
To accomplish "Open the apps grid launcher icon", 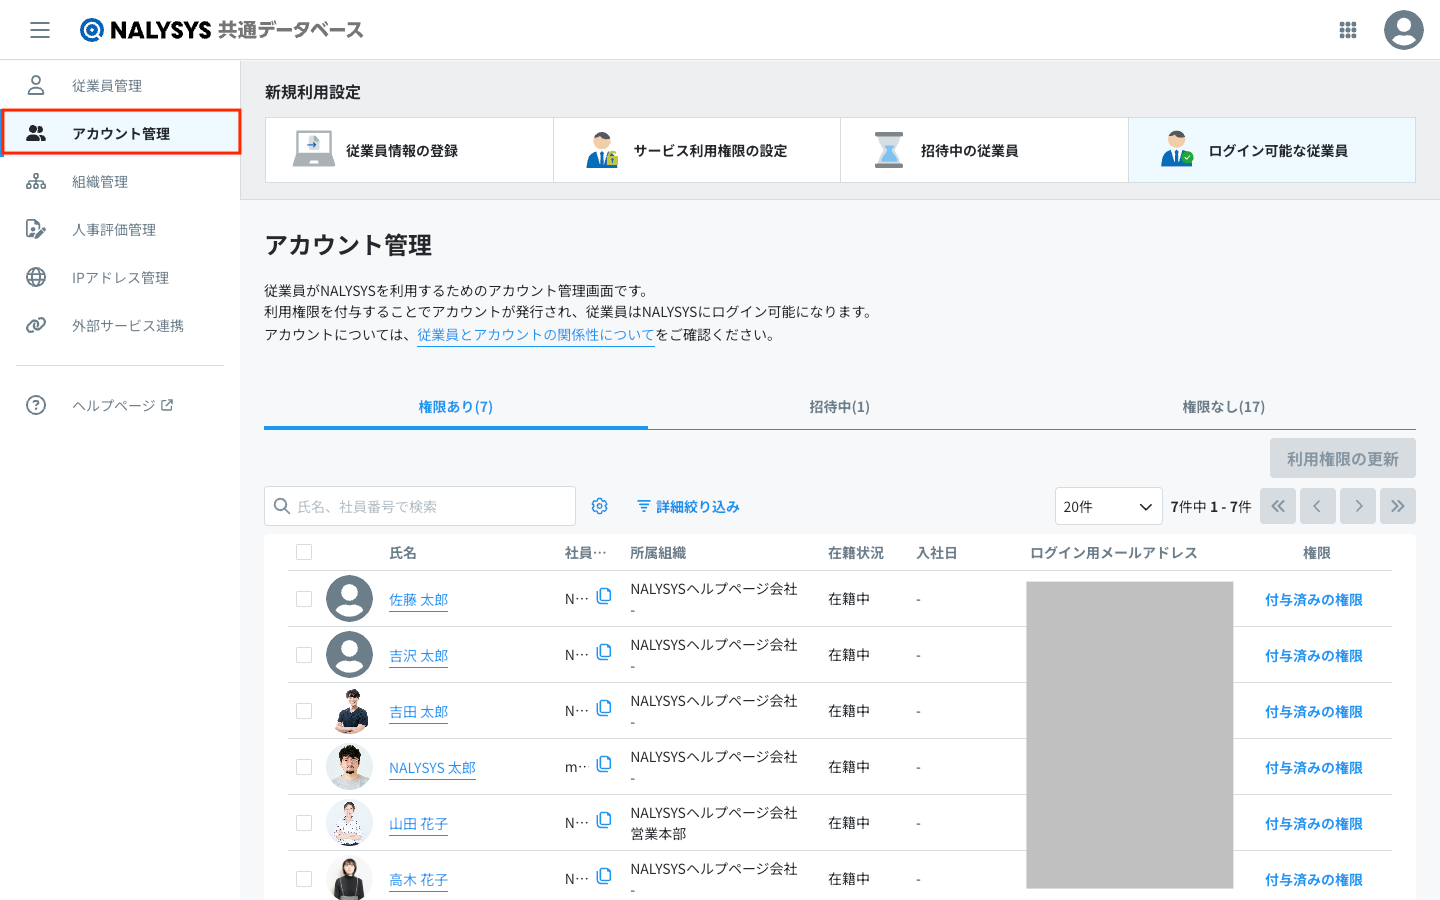I will tap(1348, 30).
